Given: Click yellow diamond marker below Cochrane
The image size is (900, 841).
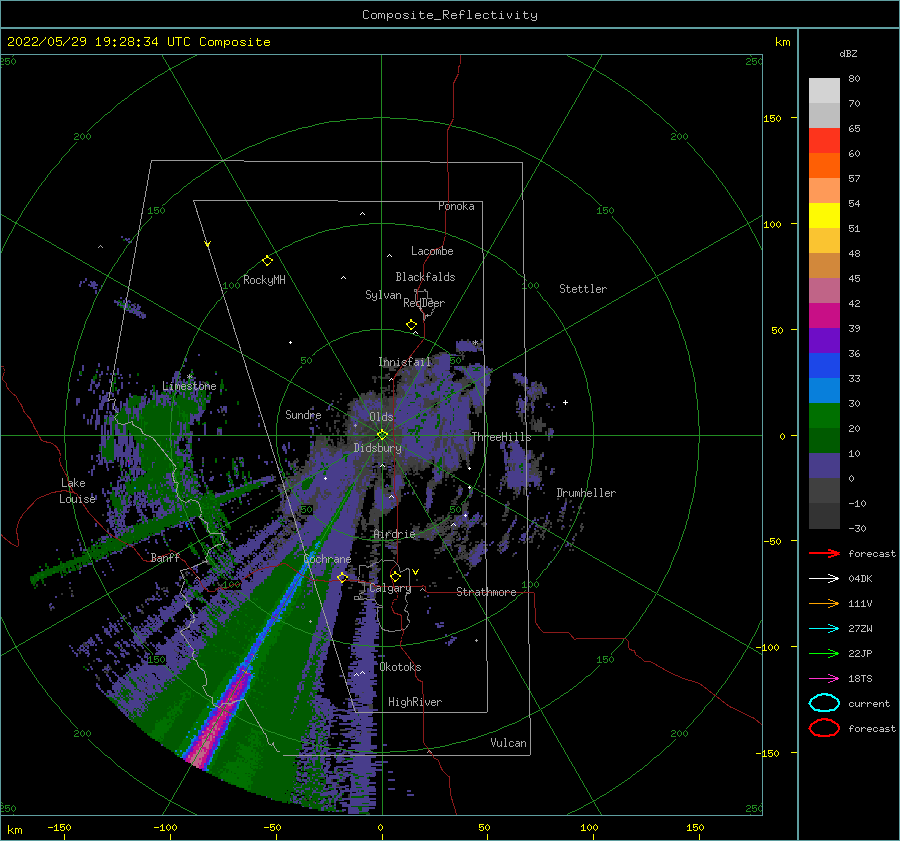Looking at the screenshot, I should [x=342, y=577].
